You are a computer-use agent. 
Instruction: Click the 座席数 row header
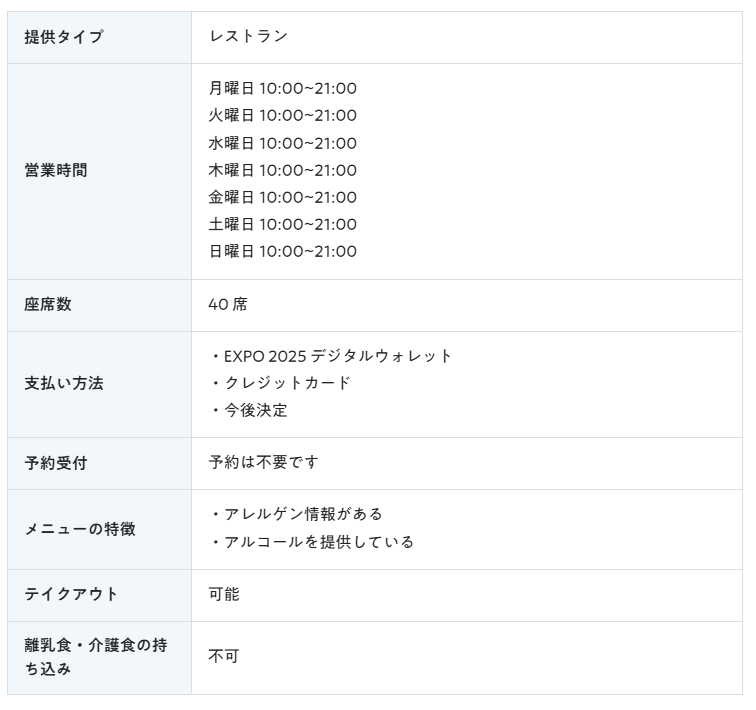(x=48, y=305)
